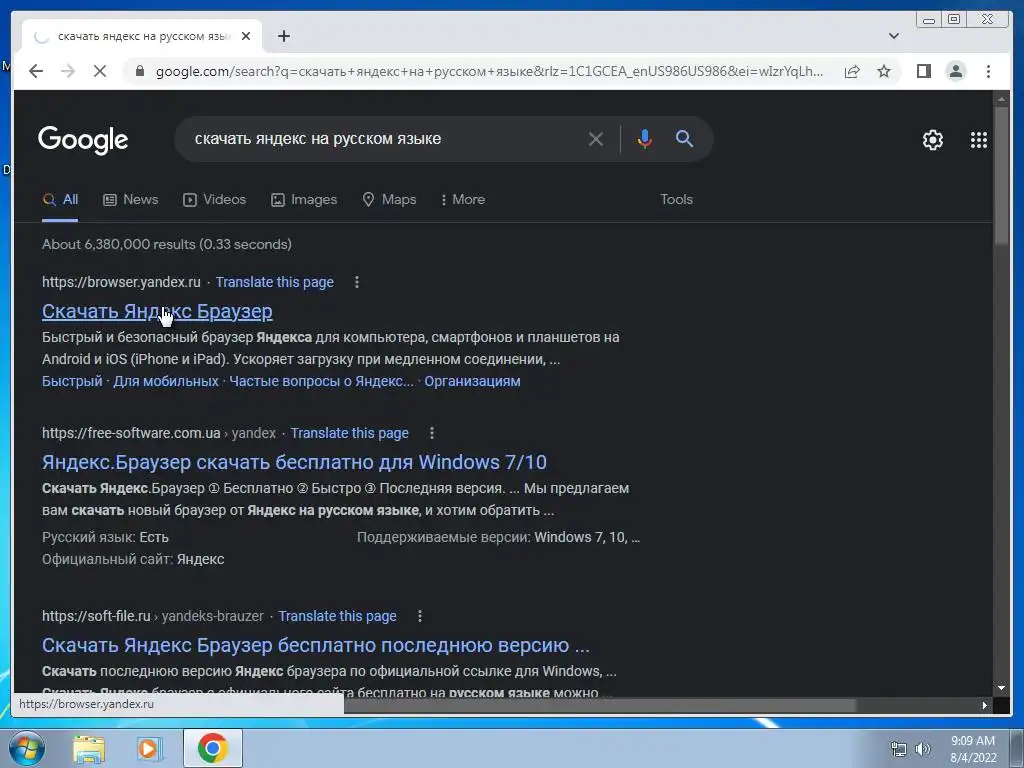
Task: Open 'Скачать Яндекс Браузер' result link
Action: click(157, 312)
